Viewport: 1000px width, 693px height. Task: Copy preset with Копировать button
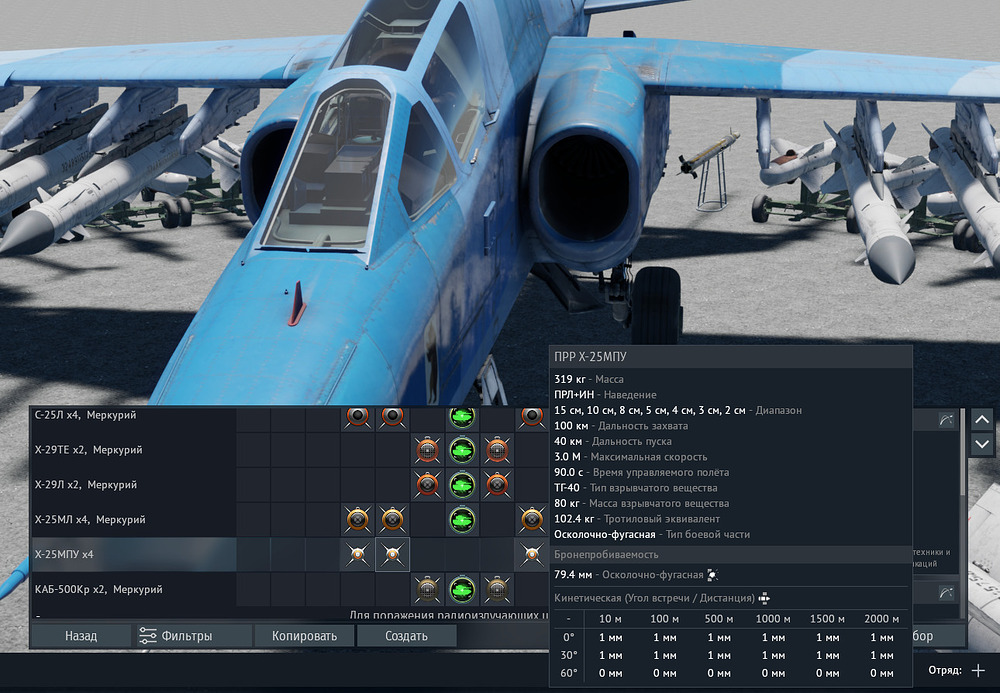coord(304,636)
